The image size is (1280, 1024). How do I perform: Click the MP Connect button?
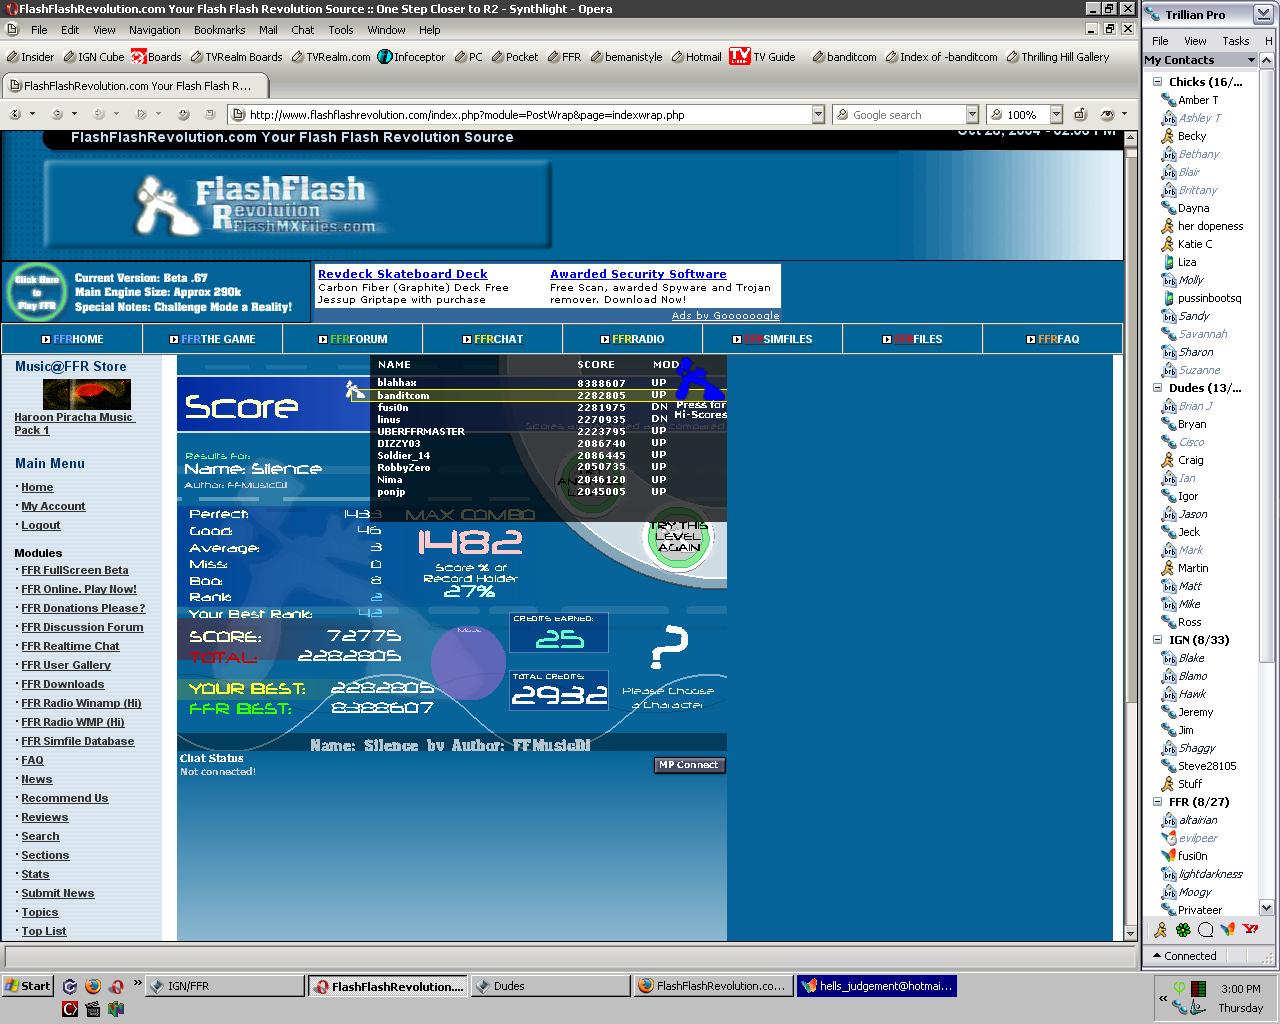[x=689, y=765]
